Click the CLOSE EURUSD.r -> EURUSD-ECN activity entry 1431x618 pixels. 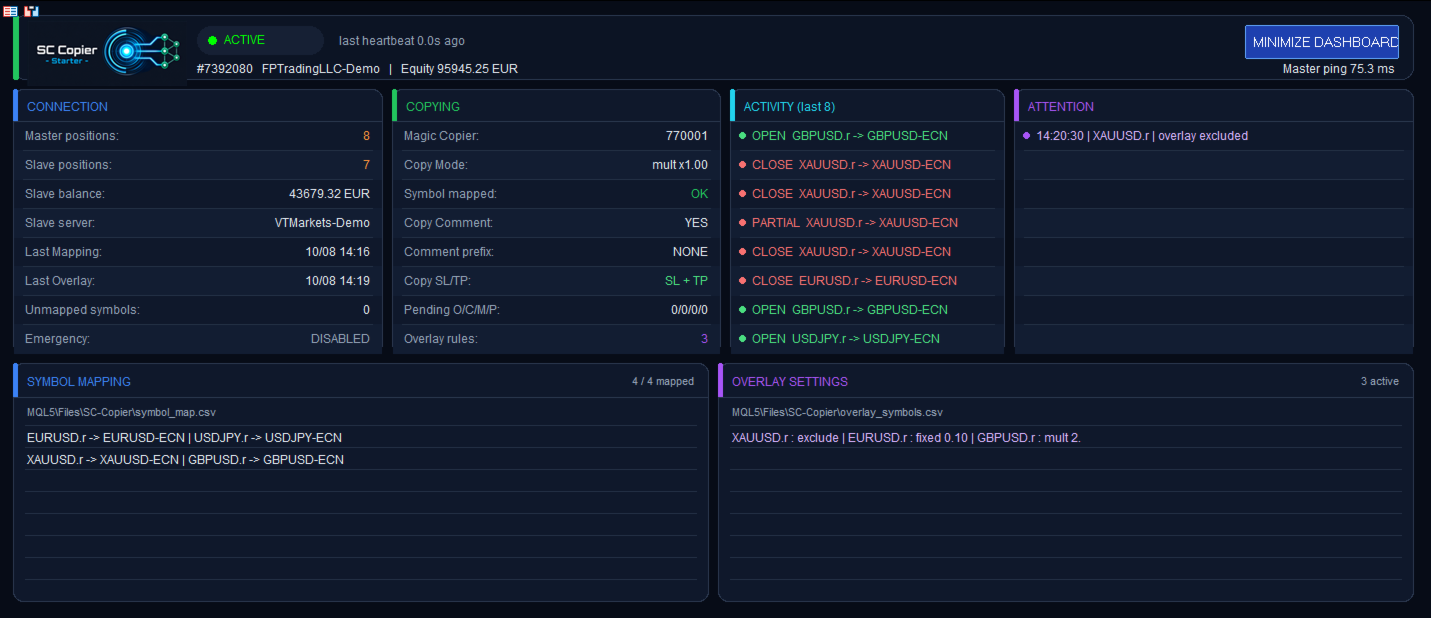(x=854, y=281)
